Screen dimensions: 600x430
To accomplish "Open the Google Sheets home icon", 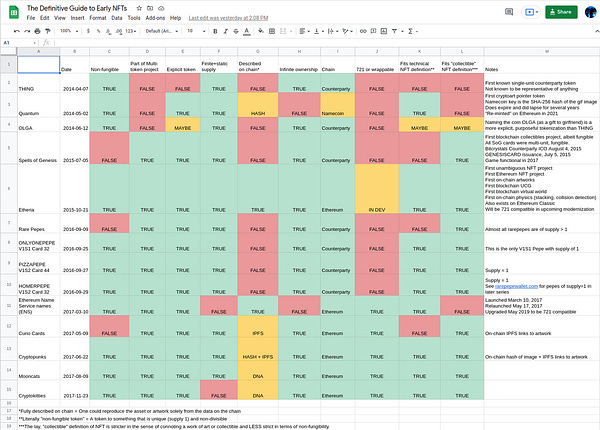I will click(x=14, y=12).
